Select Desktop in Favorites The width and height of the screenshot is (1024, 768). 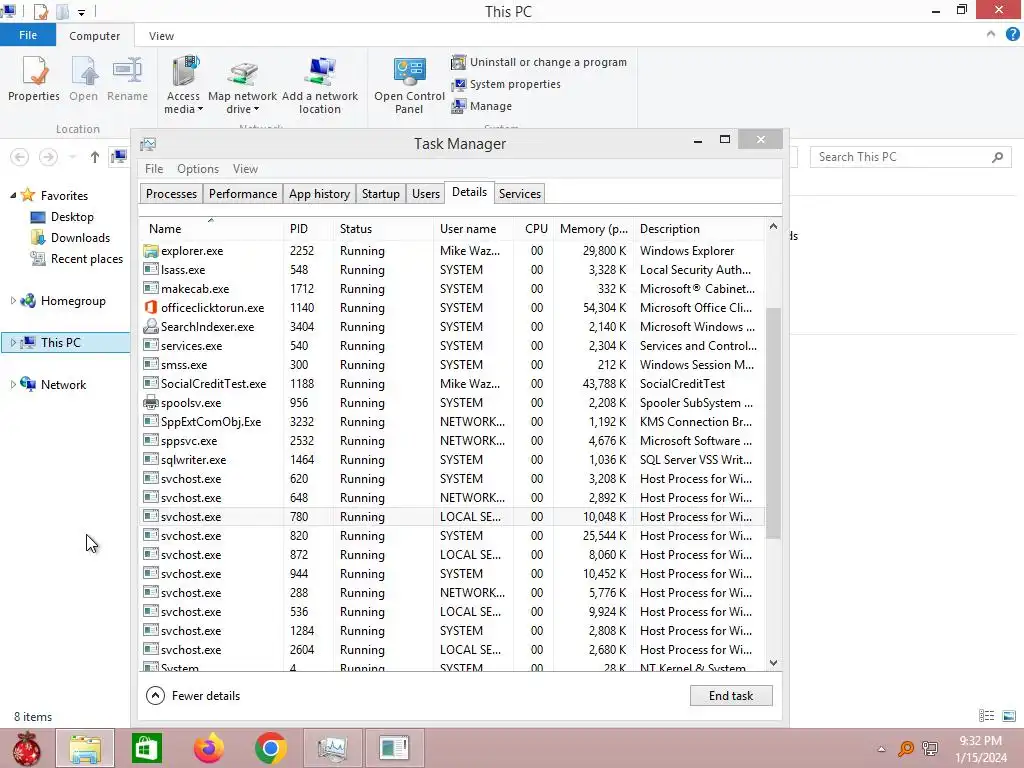click(63, 217)
